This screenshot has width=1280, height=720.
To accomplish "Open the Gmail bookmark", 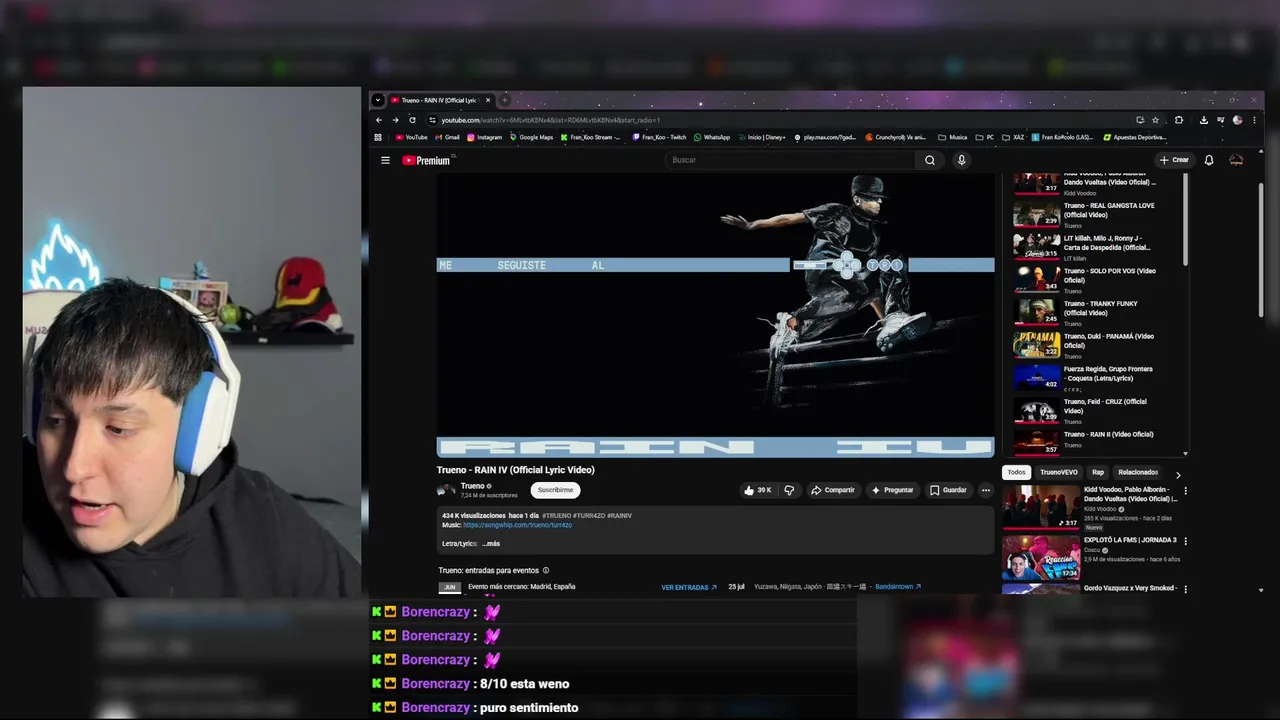I will click(447, 137).
